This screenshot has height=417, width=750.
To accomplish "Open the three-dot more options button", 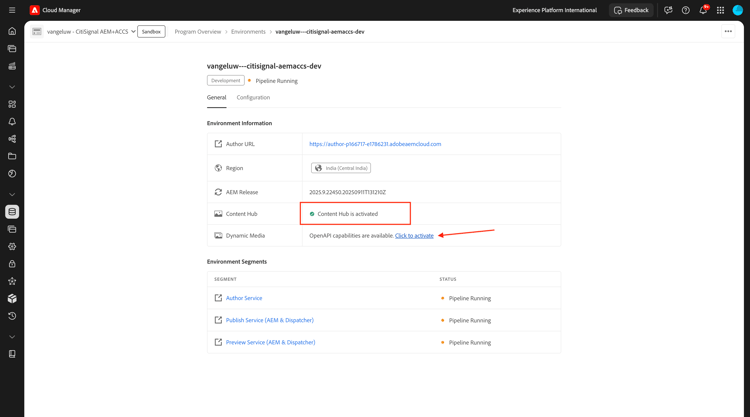I will tap(728, 32).
